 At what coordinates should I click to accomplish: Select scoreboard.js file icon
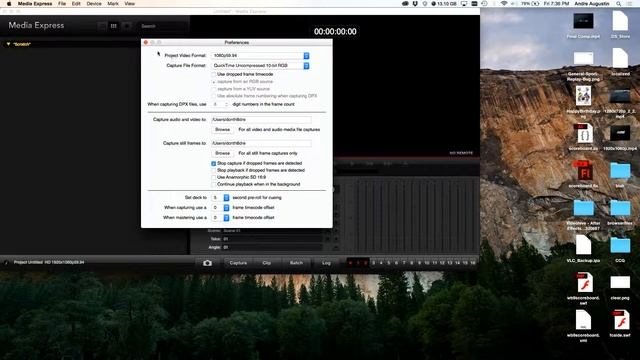point(583,133)
